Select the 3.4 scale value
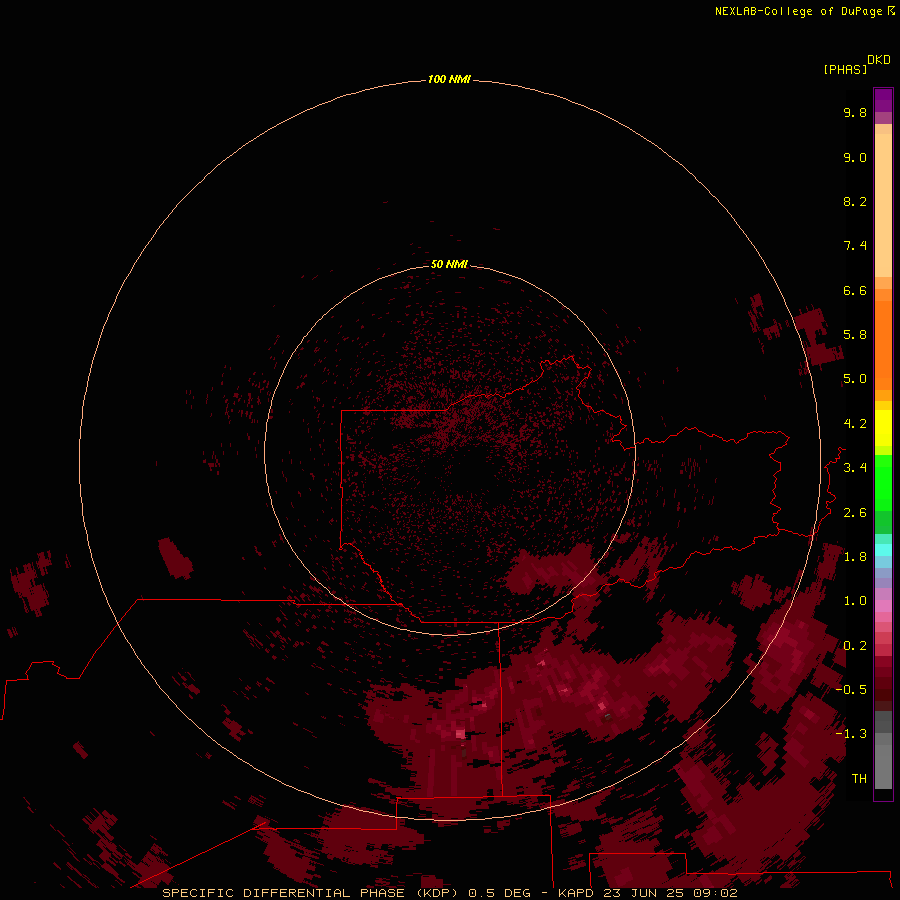The width and height of the screenshot is (900, 900). [855, 468]
